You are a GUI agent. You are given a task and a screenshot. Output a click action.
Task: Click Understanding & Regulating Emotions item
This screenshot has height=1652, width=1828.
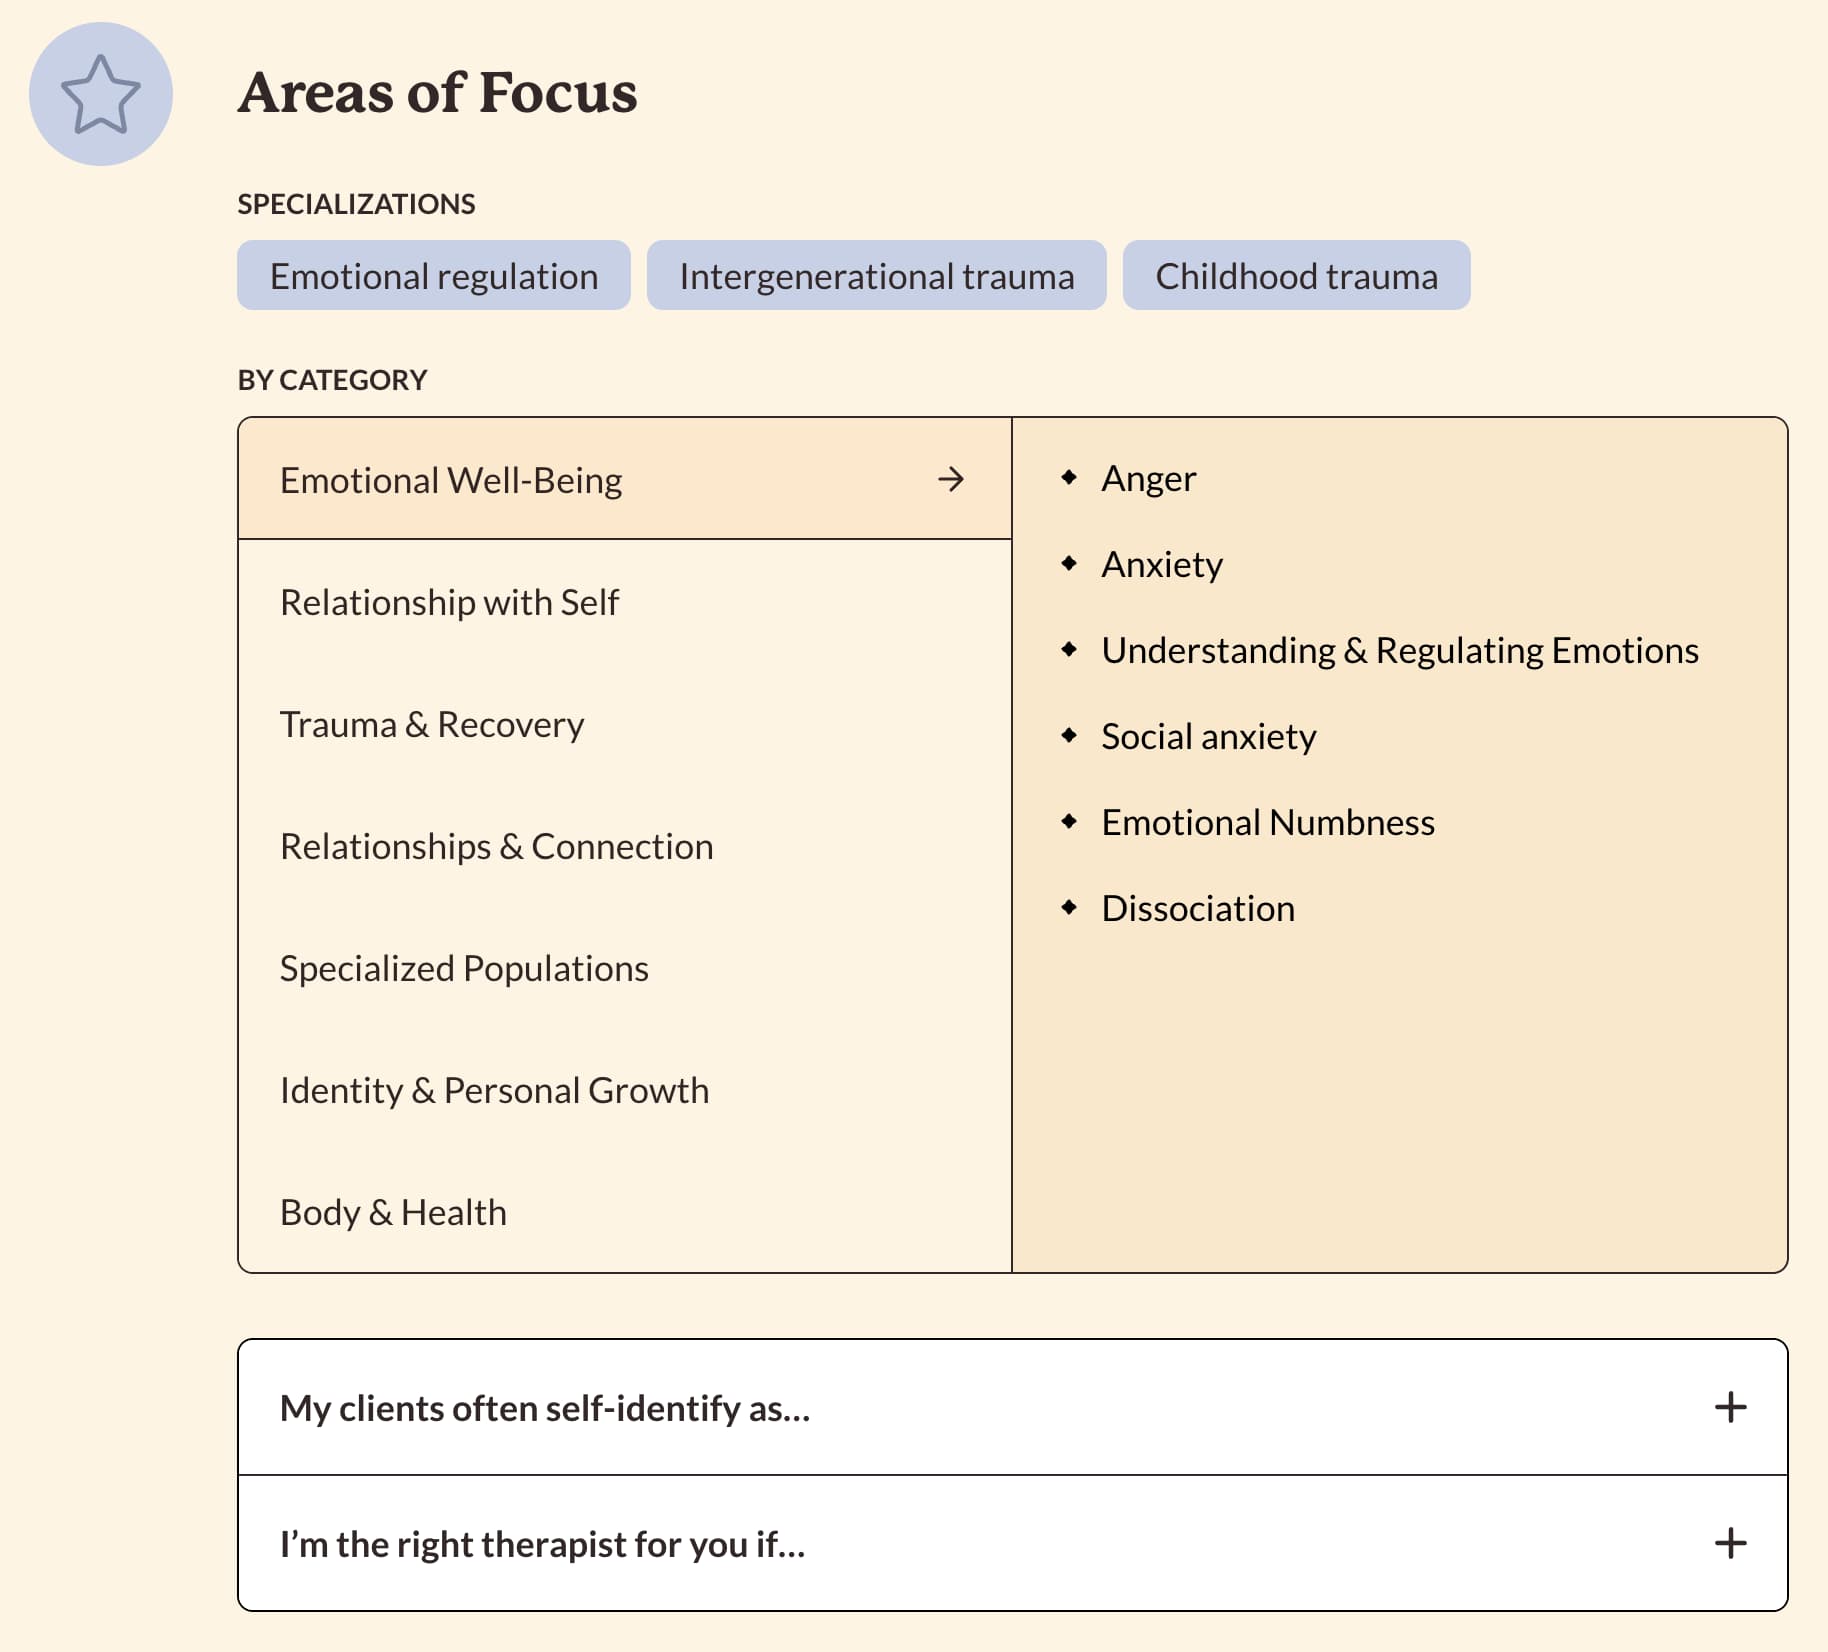pos(1400,651)
